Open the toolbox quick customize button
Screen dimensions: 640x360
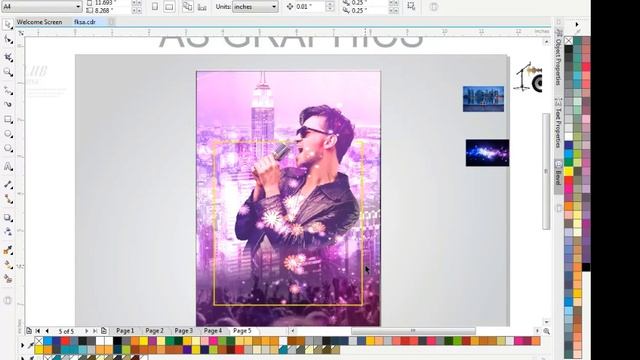(x=8, y=301)
